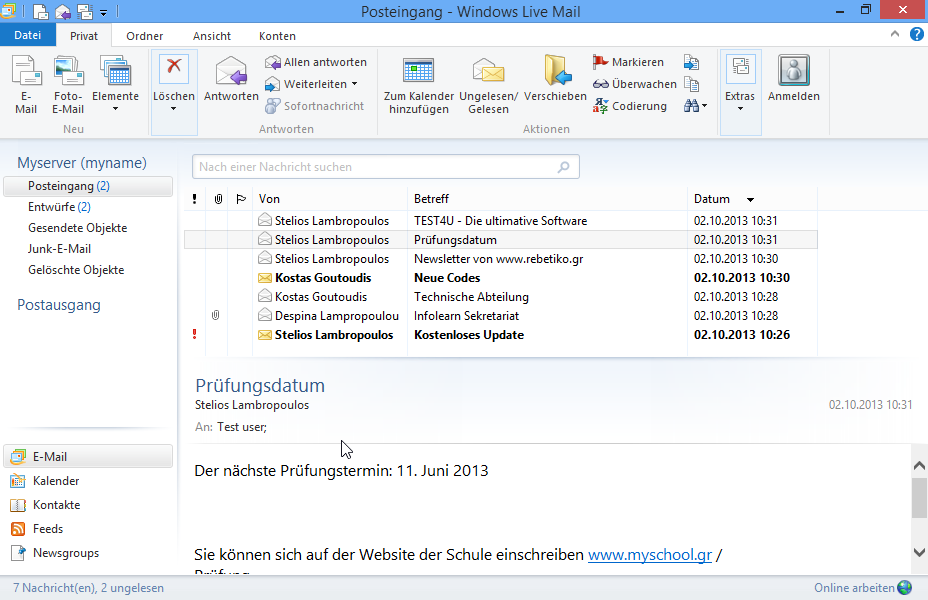Collapse the ribbon with the chevron arrow

coord(894,34)
